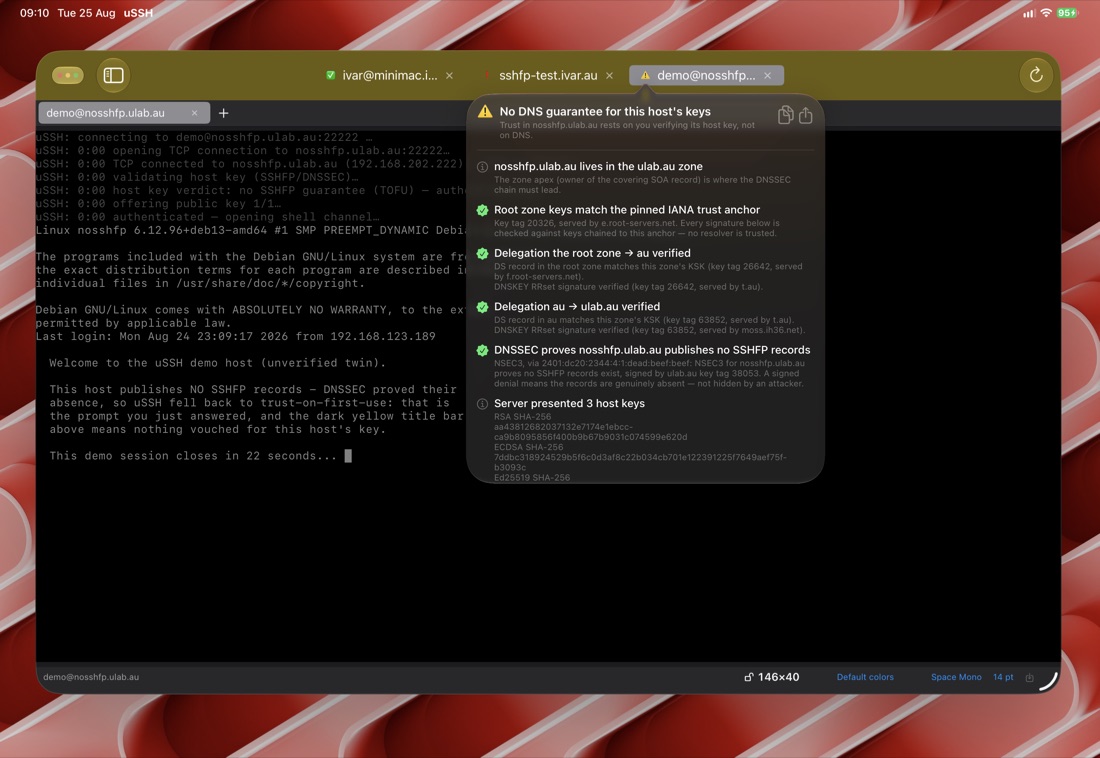Copy the DNS verification report
Viewport: 1100px width, 758px height.
point(786,114)
